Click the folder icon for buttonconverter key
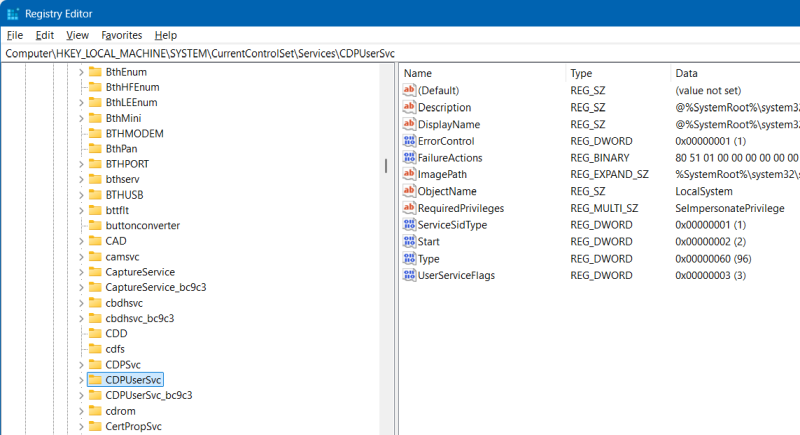The height and width of the screenshot is (435, 800). click(96, 225)
